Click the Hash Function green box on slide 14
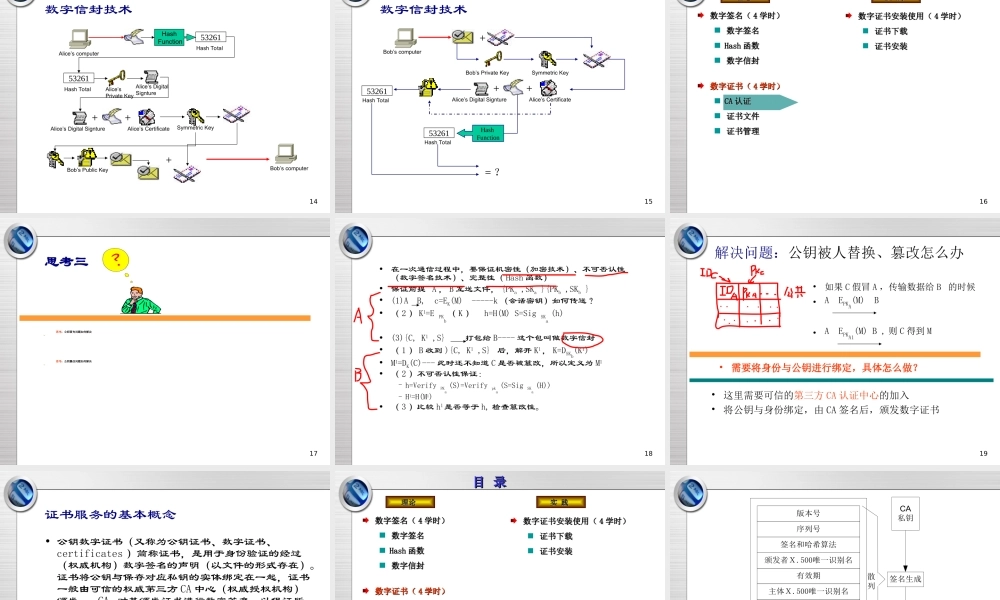This screenshot has width=1000, height=600. (x=169, y=36)
